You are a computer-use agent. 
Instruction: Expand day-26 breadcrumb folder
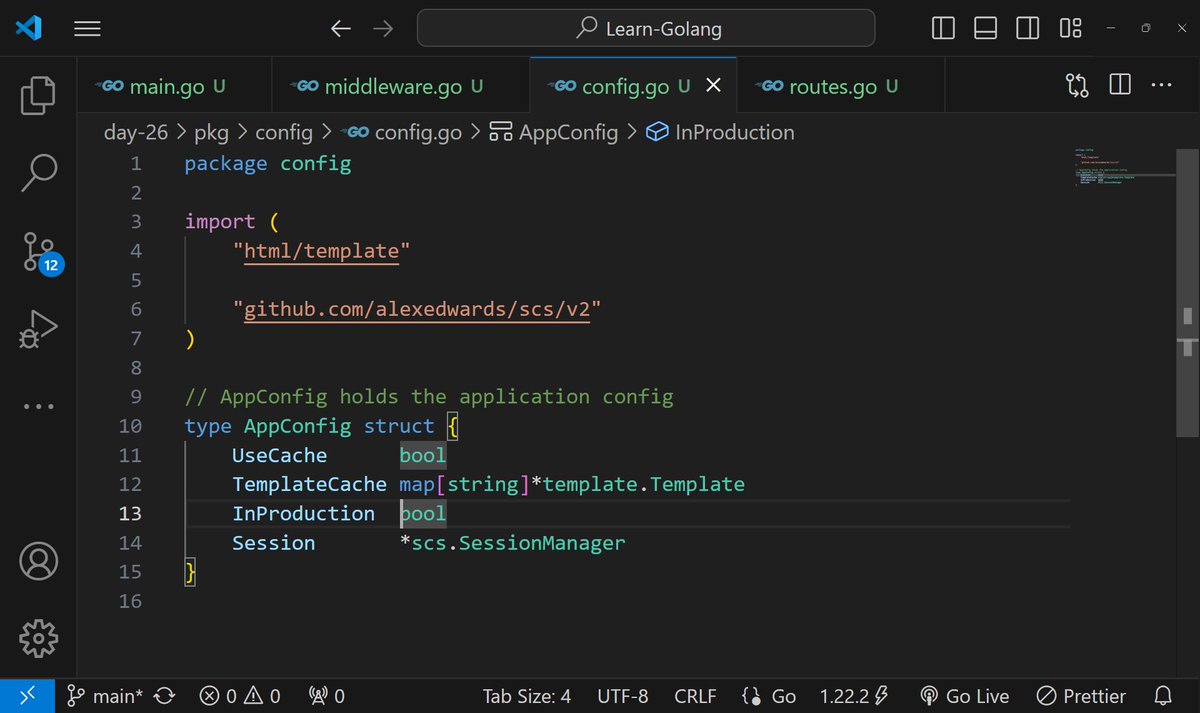135,132
